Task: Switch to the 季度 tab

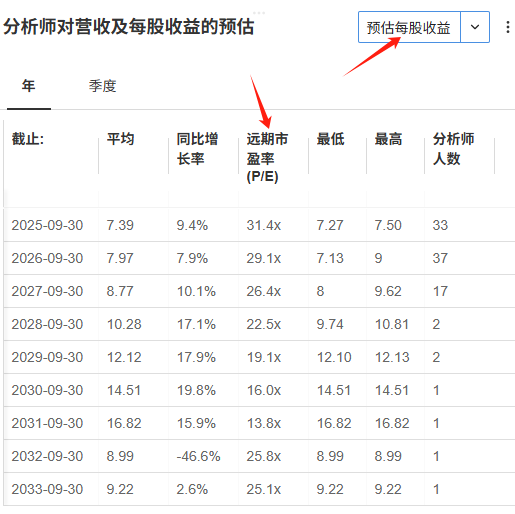Action: (x=102, y=86)
